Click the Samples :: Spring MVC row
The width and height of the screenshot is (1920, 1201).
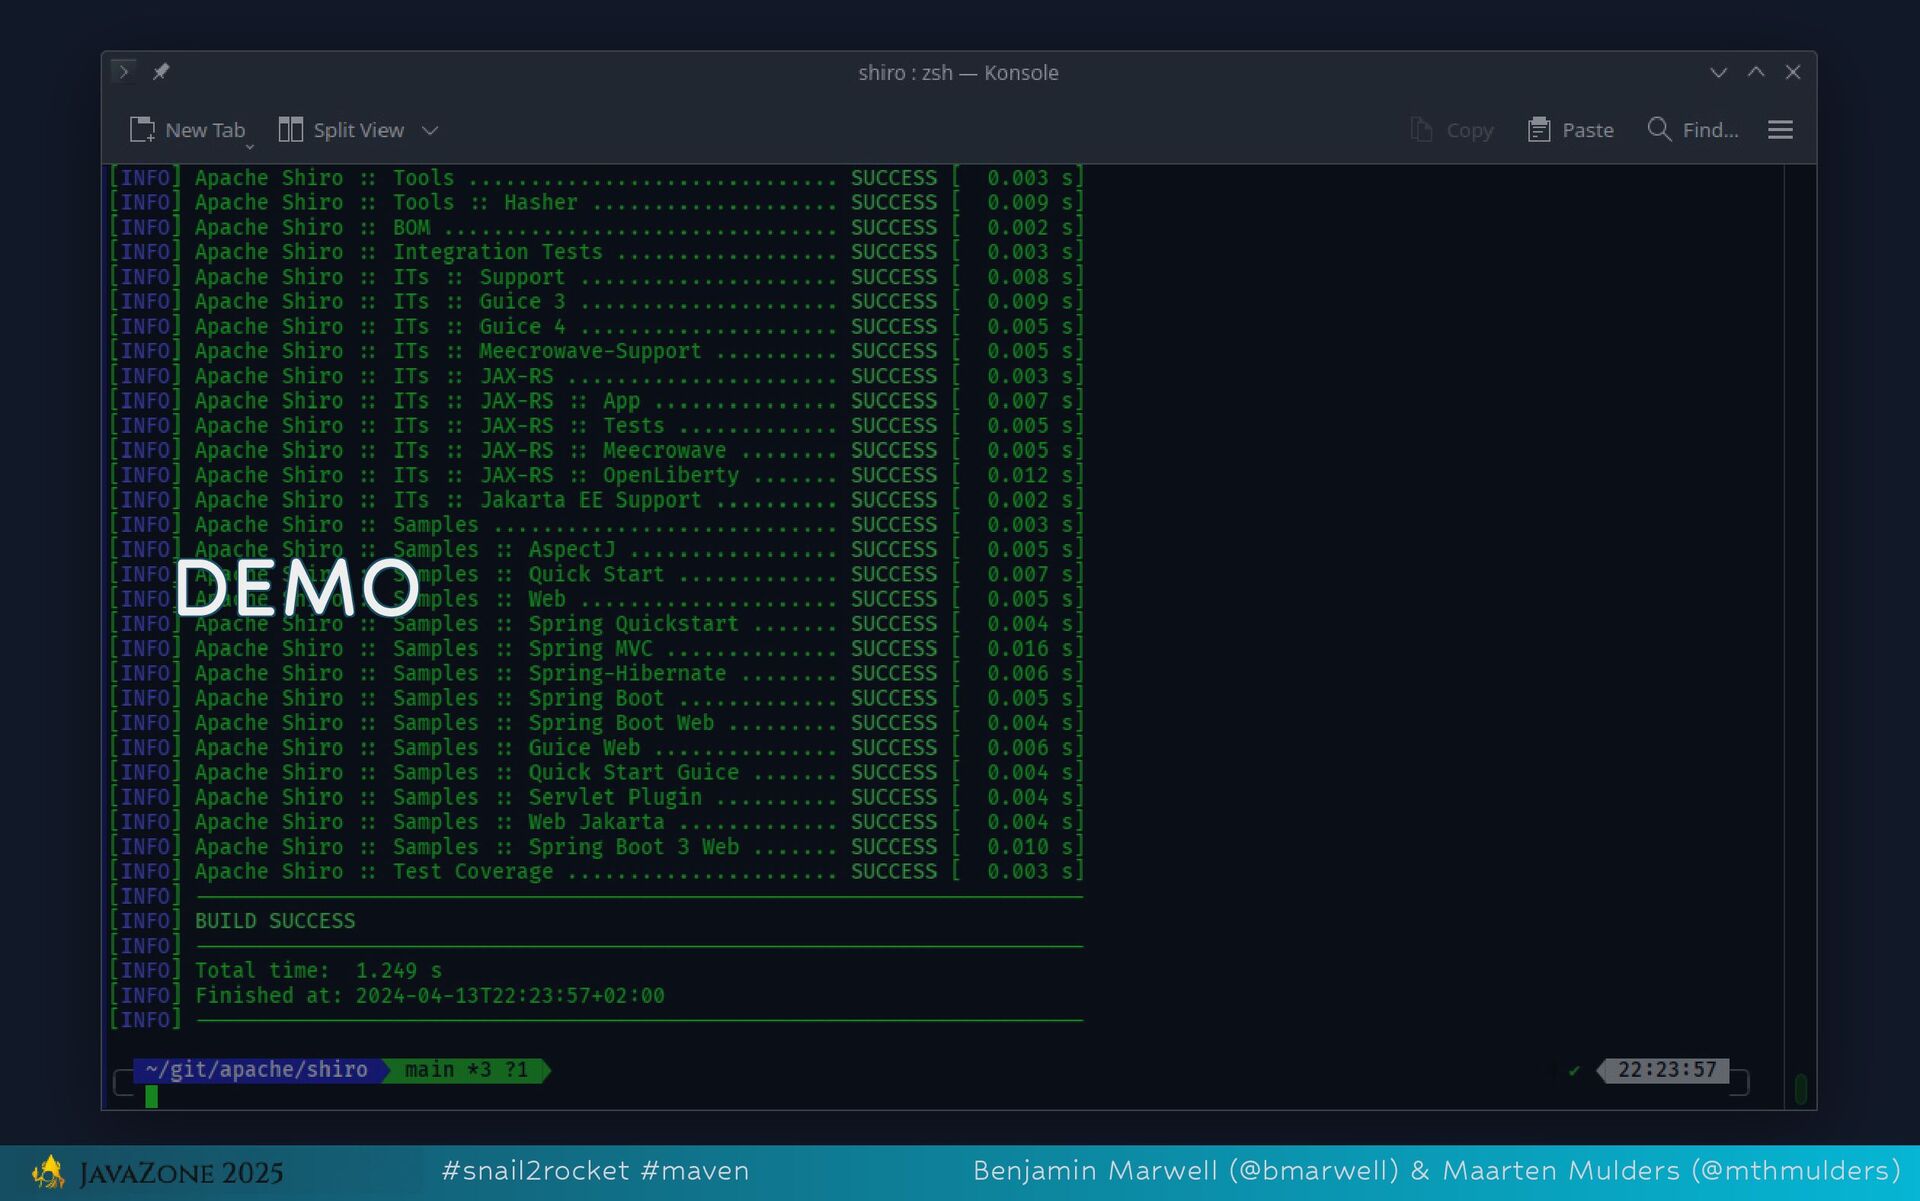coord(597,648)
